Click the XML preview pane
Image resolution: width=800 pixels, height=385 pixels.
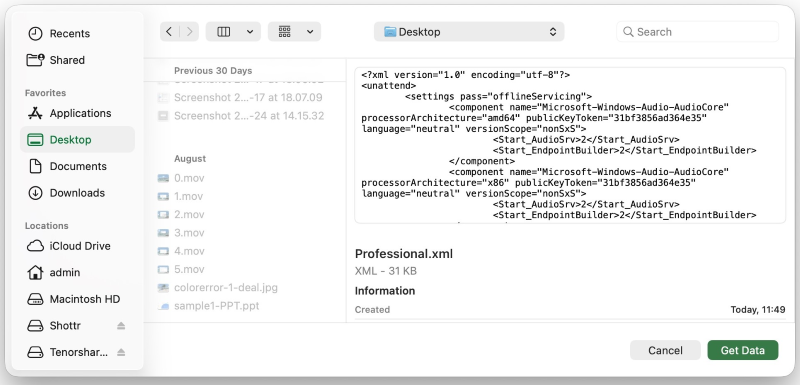[570, 145]
